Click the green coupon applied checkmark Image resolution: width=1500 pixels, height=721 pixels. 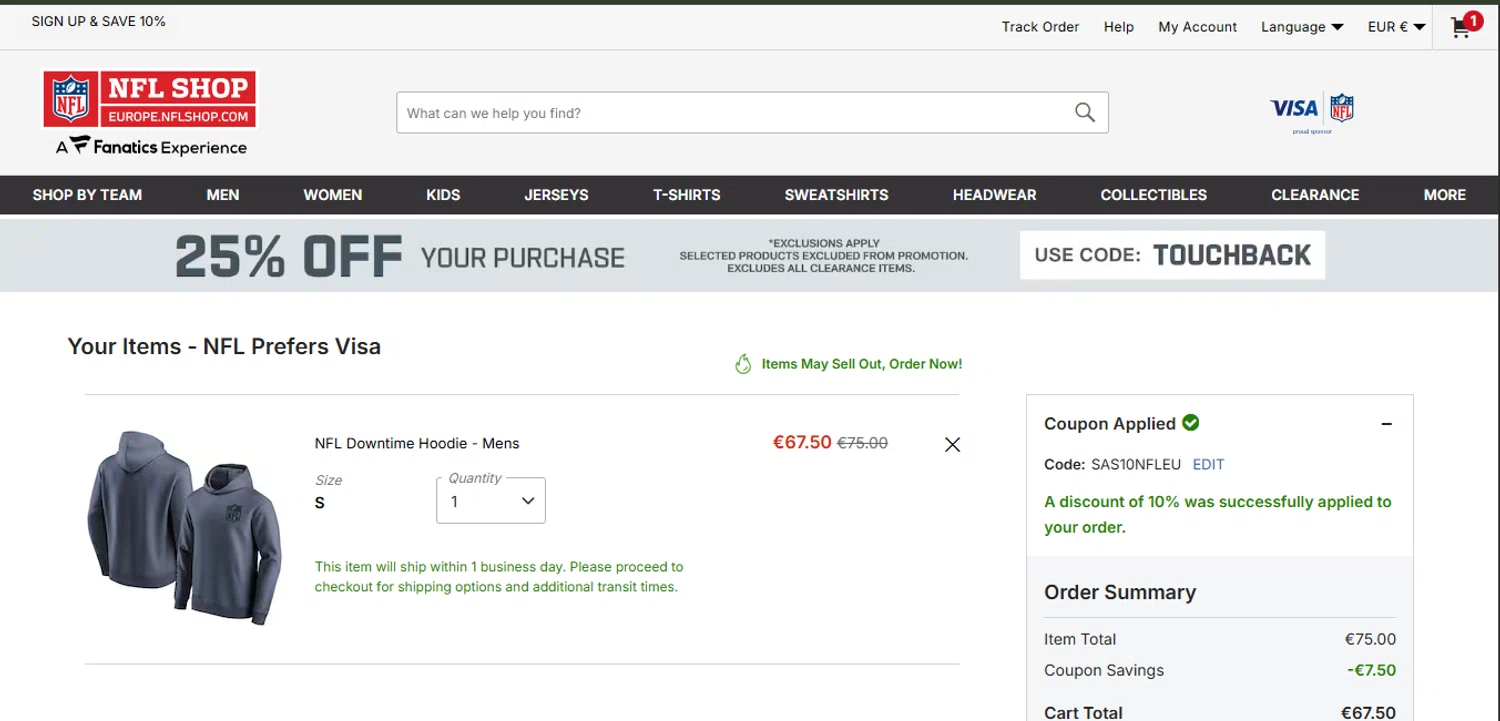(1190, 423)
